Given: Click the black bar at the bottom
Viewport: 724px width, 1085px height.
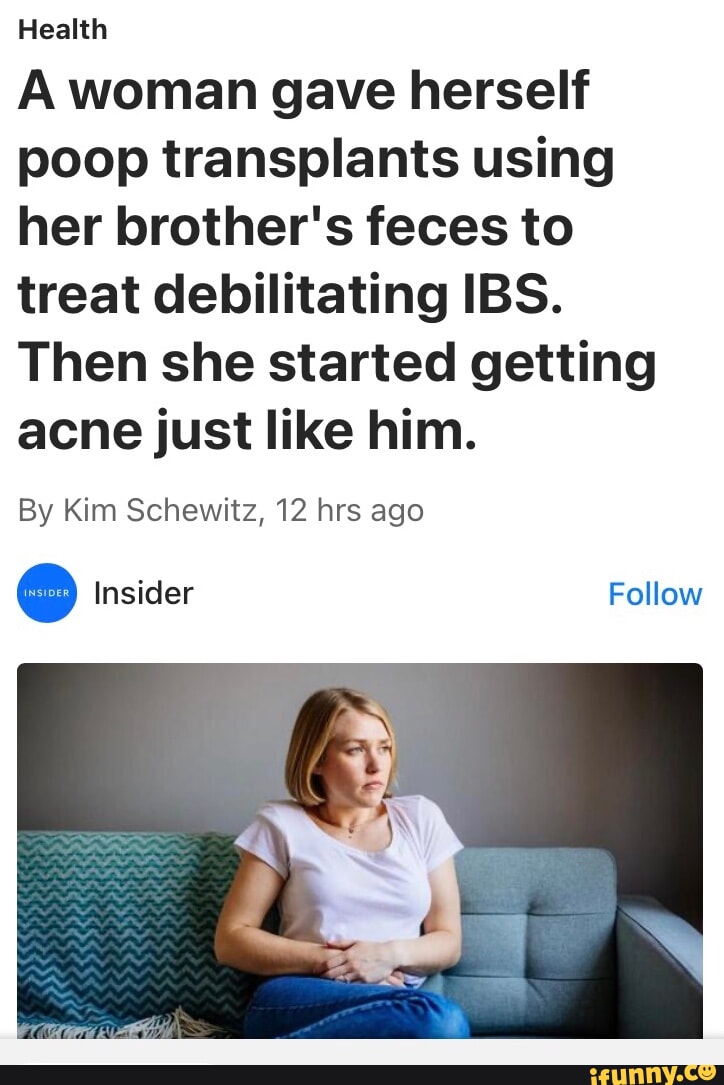Looking at the screenshot, I should tap(300, 1074).
